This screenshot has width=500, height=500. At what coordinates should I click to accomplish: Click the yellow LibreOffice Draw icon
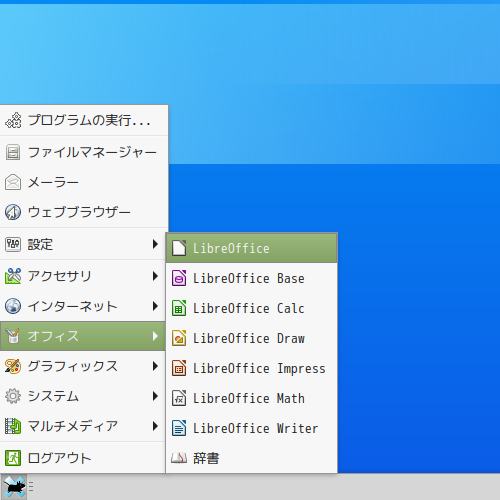click(x=179, y=338)
